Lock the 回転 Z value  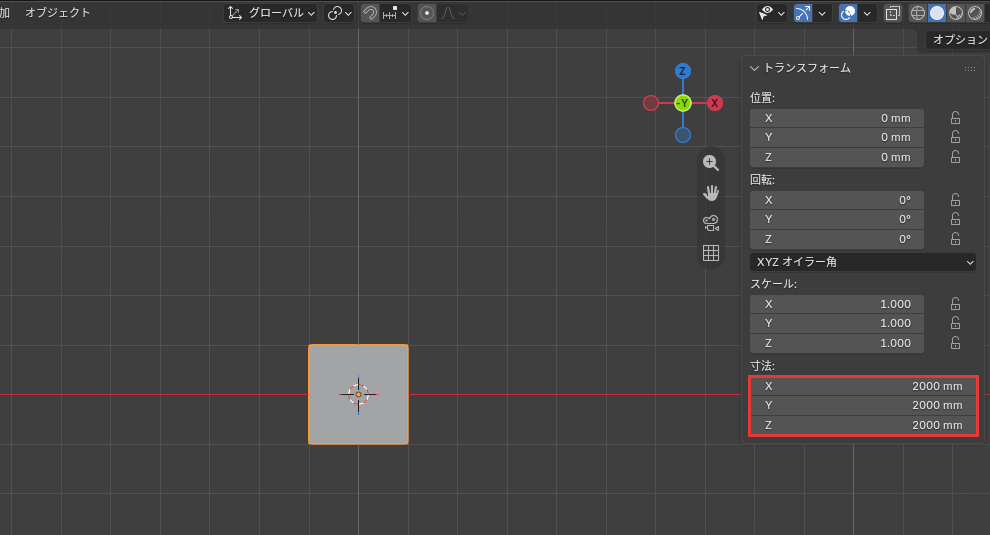[955, 239]
